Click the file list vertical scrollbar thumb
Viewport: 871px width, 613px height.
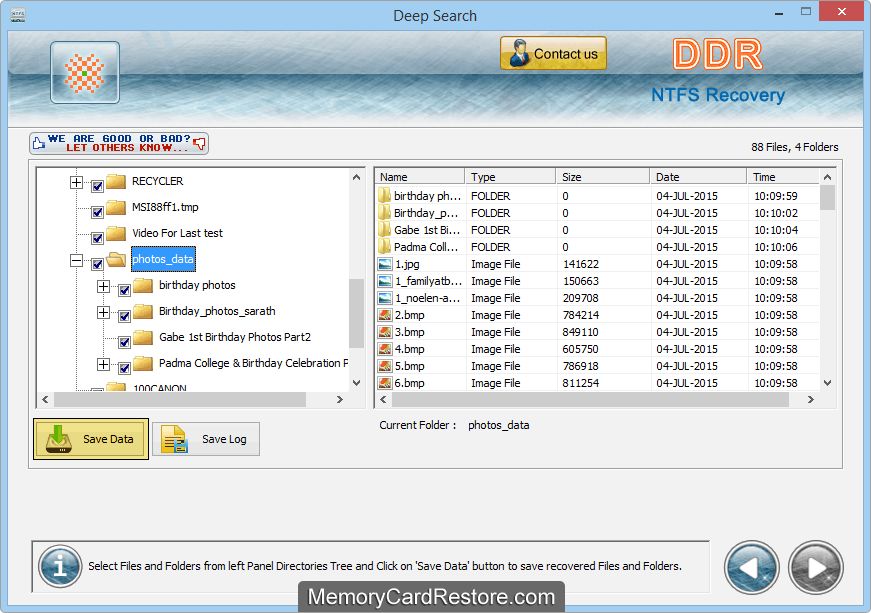point(827,197)
